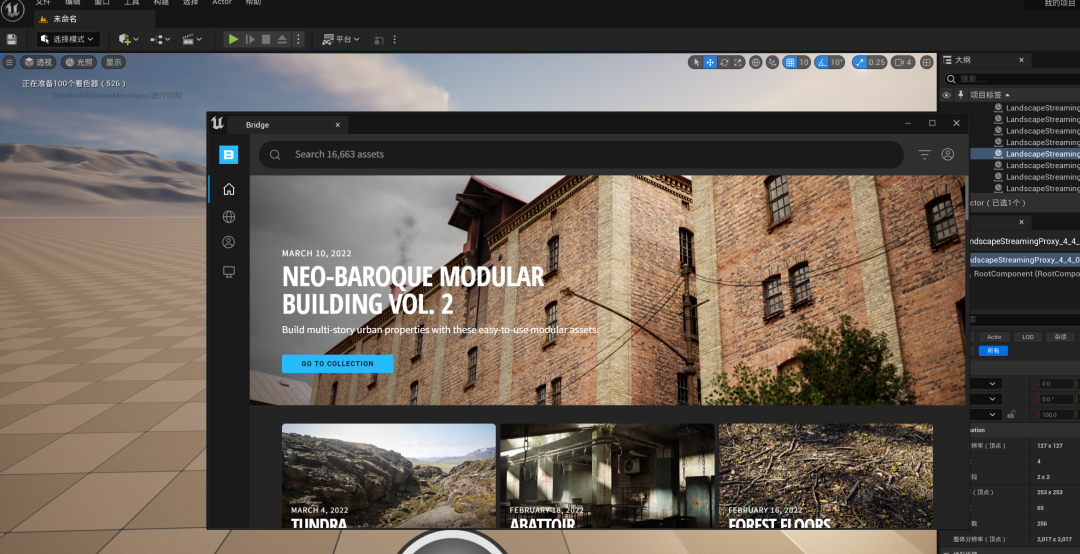Activate the Scale tool in viewport toolbar
Screen dimensions: 1080x554
click(738, 62)
